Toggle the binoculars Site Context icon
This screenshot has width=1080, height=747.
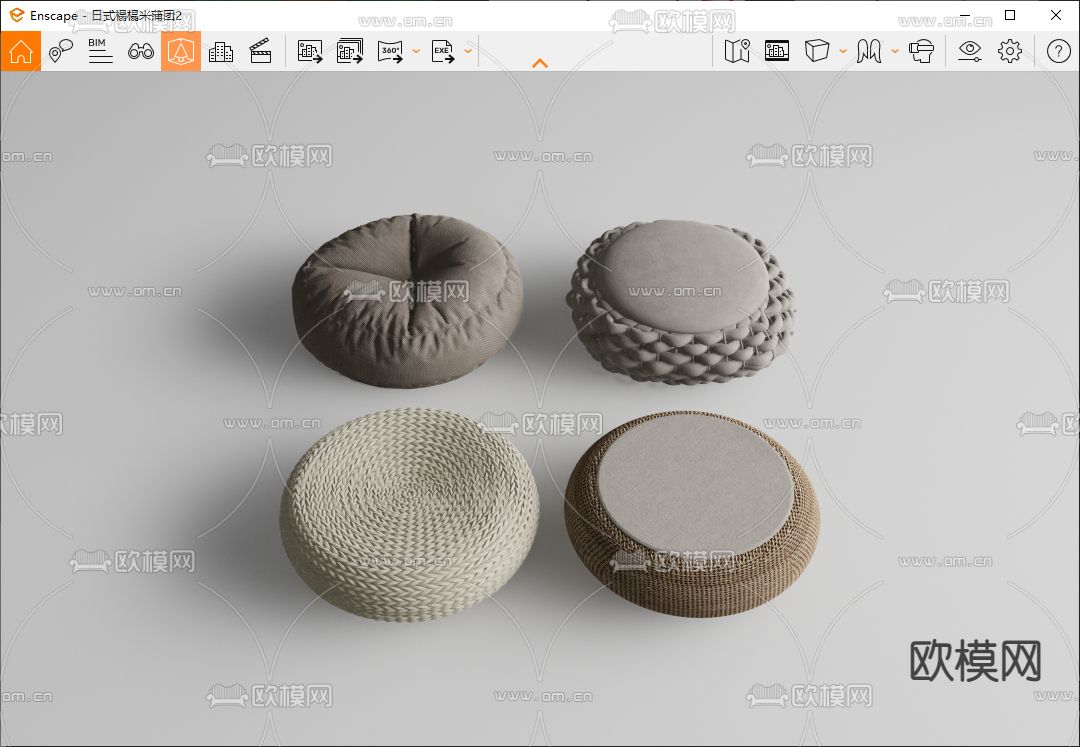(x=141, y=51)
